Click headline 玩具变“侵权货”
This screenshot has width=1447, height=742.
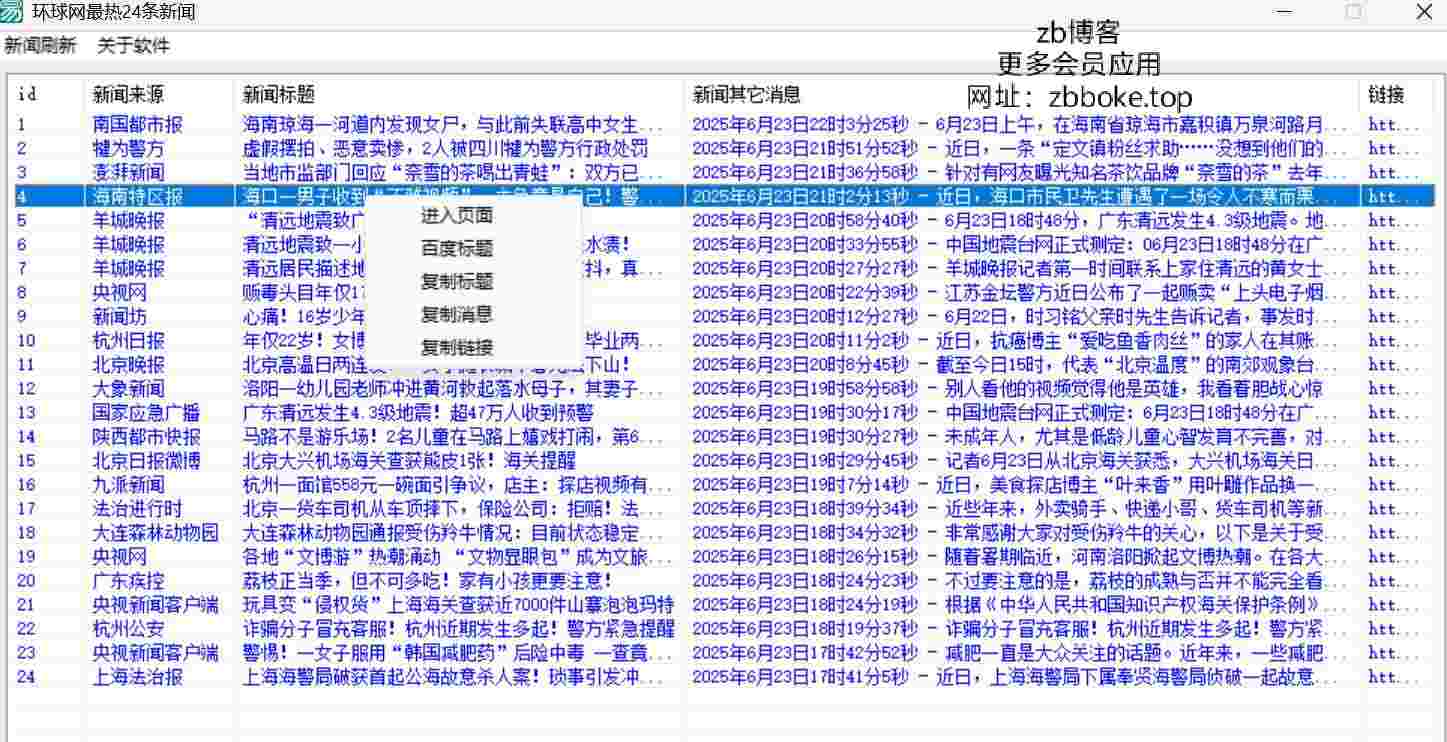click(x=459, y=605)
